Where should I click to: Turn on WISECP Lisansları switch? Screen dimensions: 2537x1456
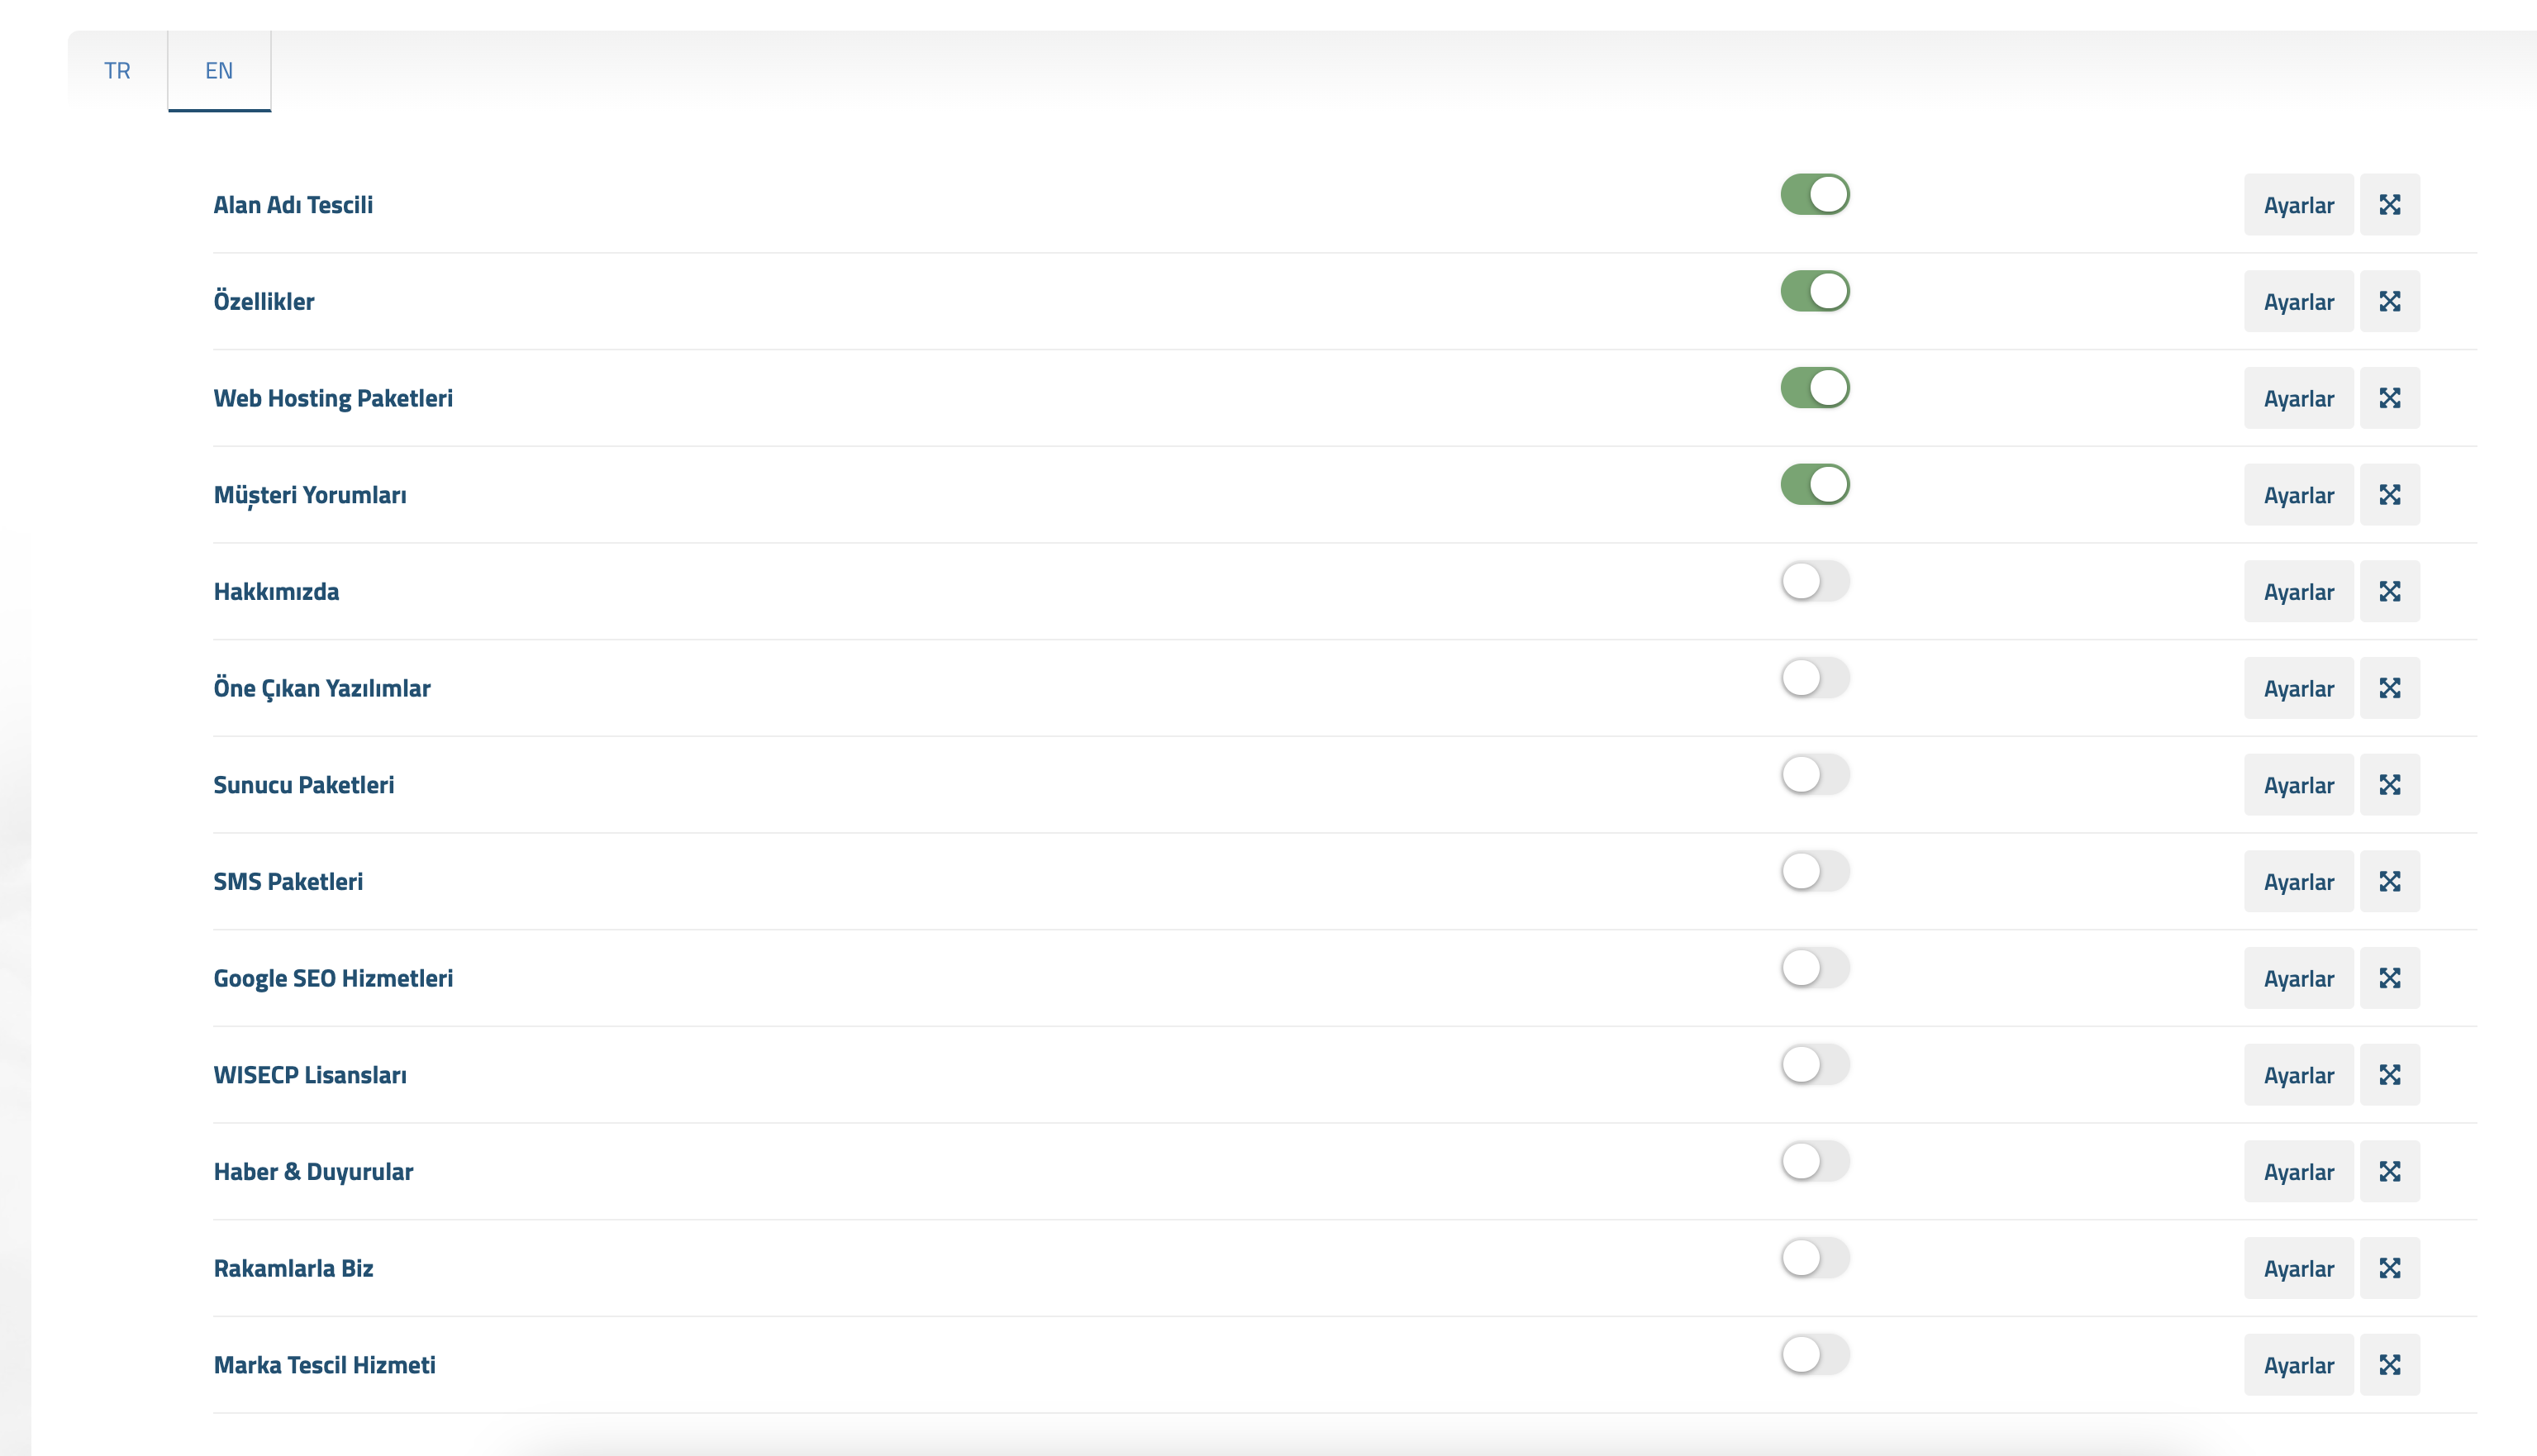(x=1814, y=1064)
